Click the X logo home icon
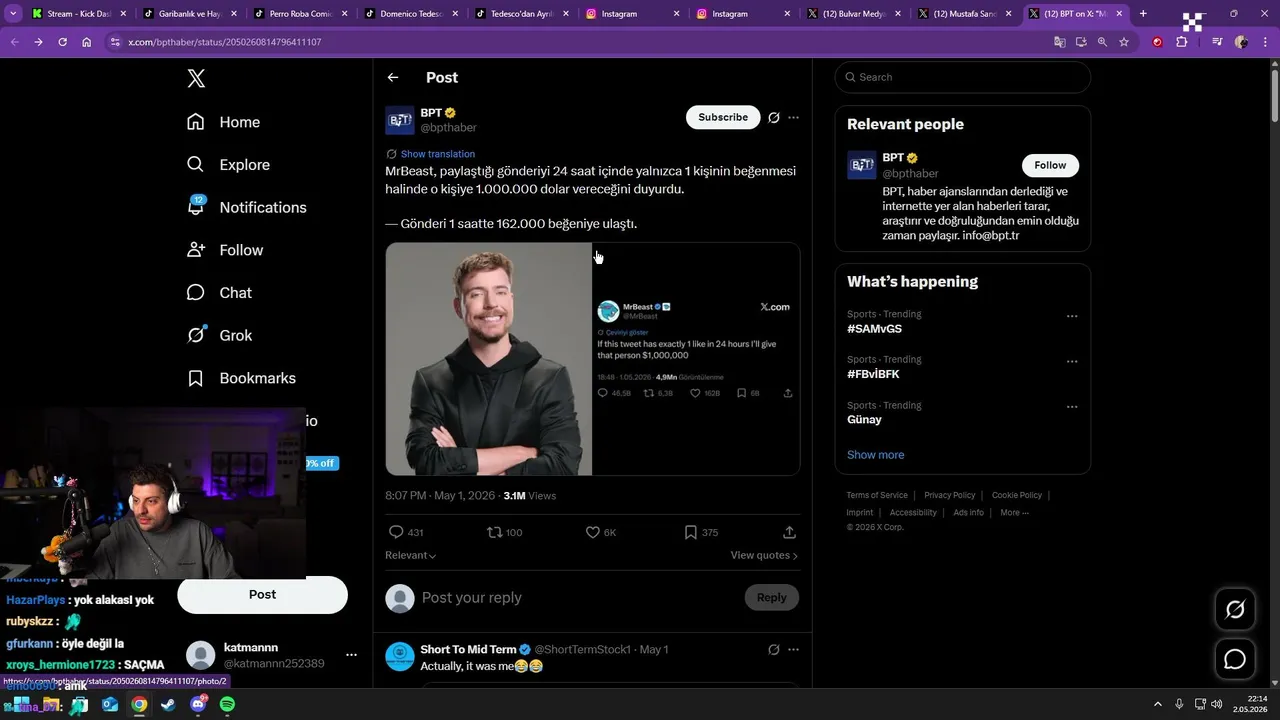1280x720 pixels. tap(196, 79)
